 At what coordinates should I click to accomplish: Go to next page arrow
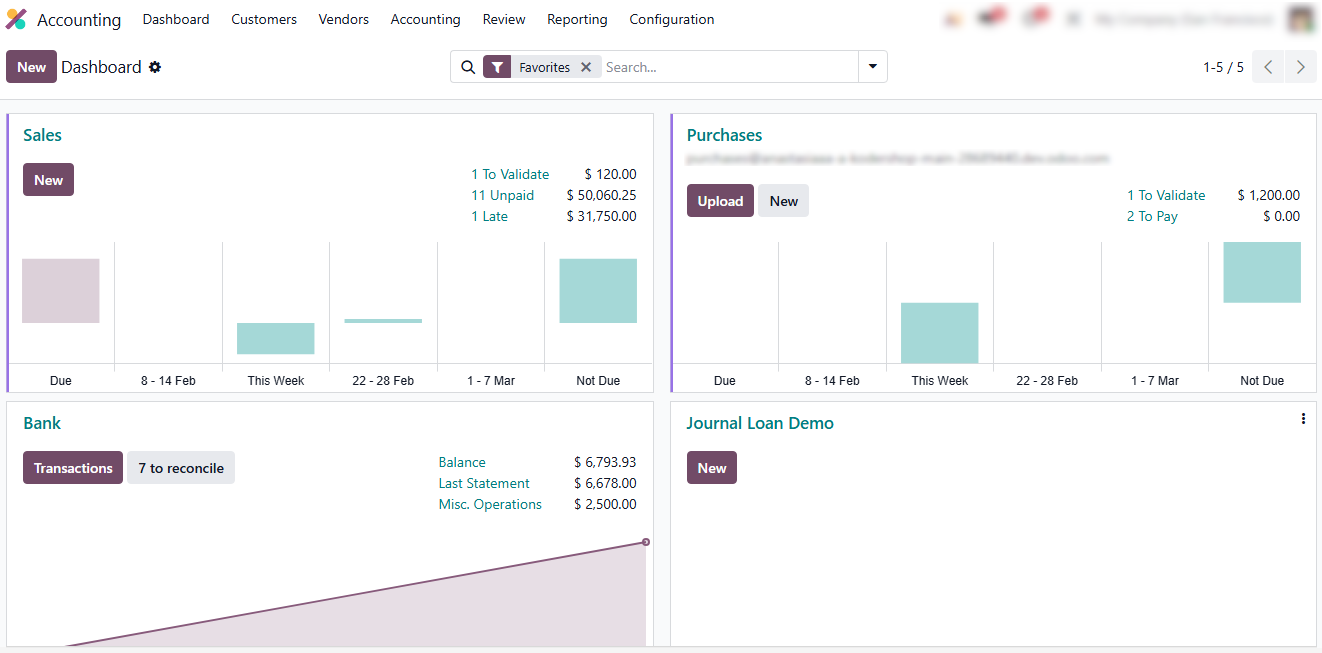click(1300, 67)
